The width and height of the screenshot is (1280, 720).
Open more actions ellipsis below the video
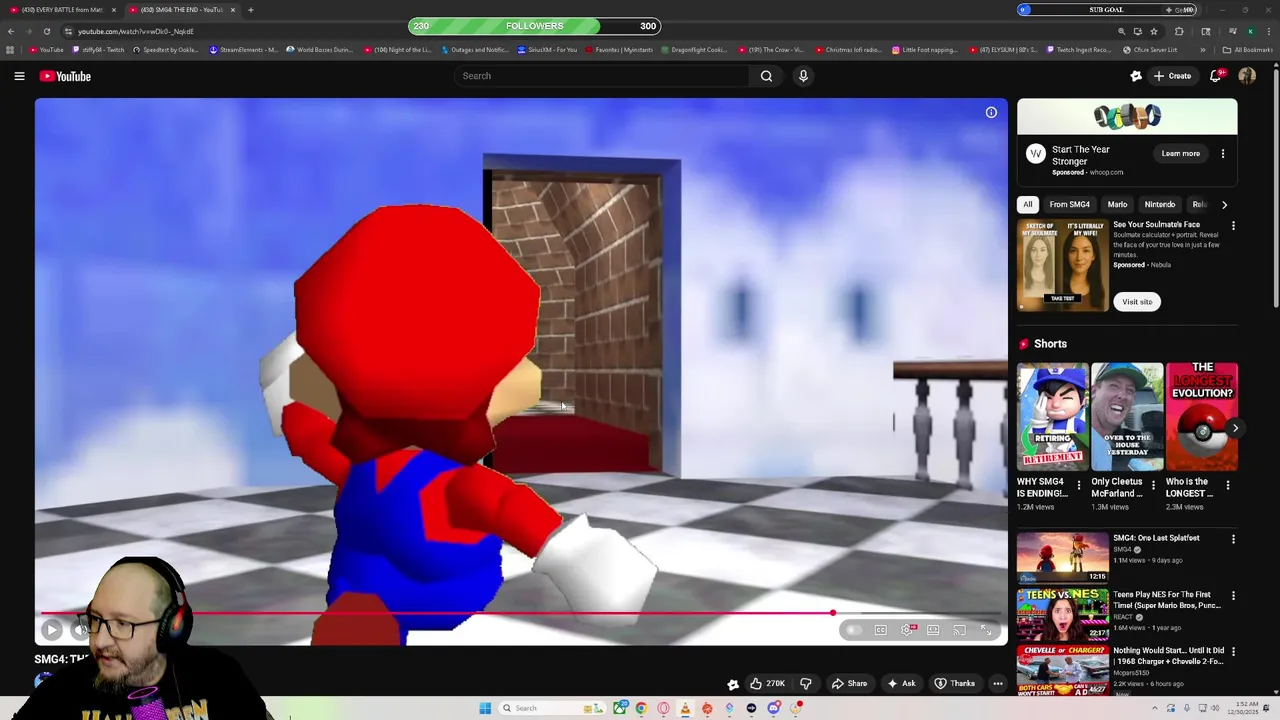pos(997,684)
